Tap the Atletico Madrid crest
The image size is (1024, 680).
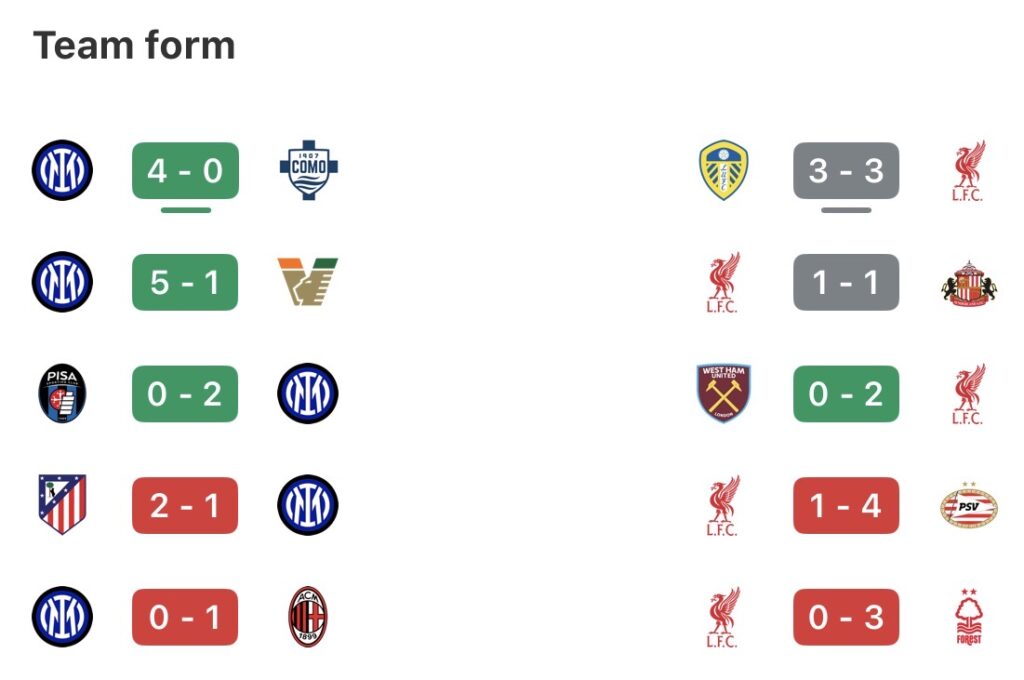point(62,505)
